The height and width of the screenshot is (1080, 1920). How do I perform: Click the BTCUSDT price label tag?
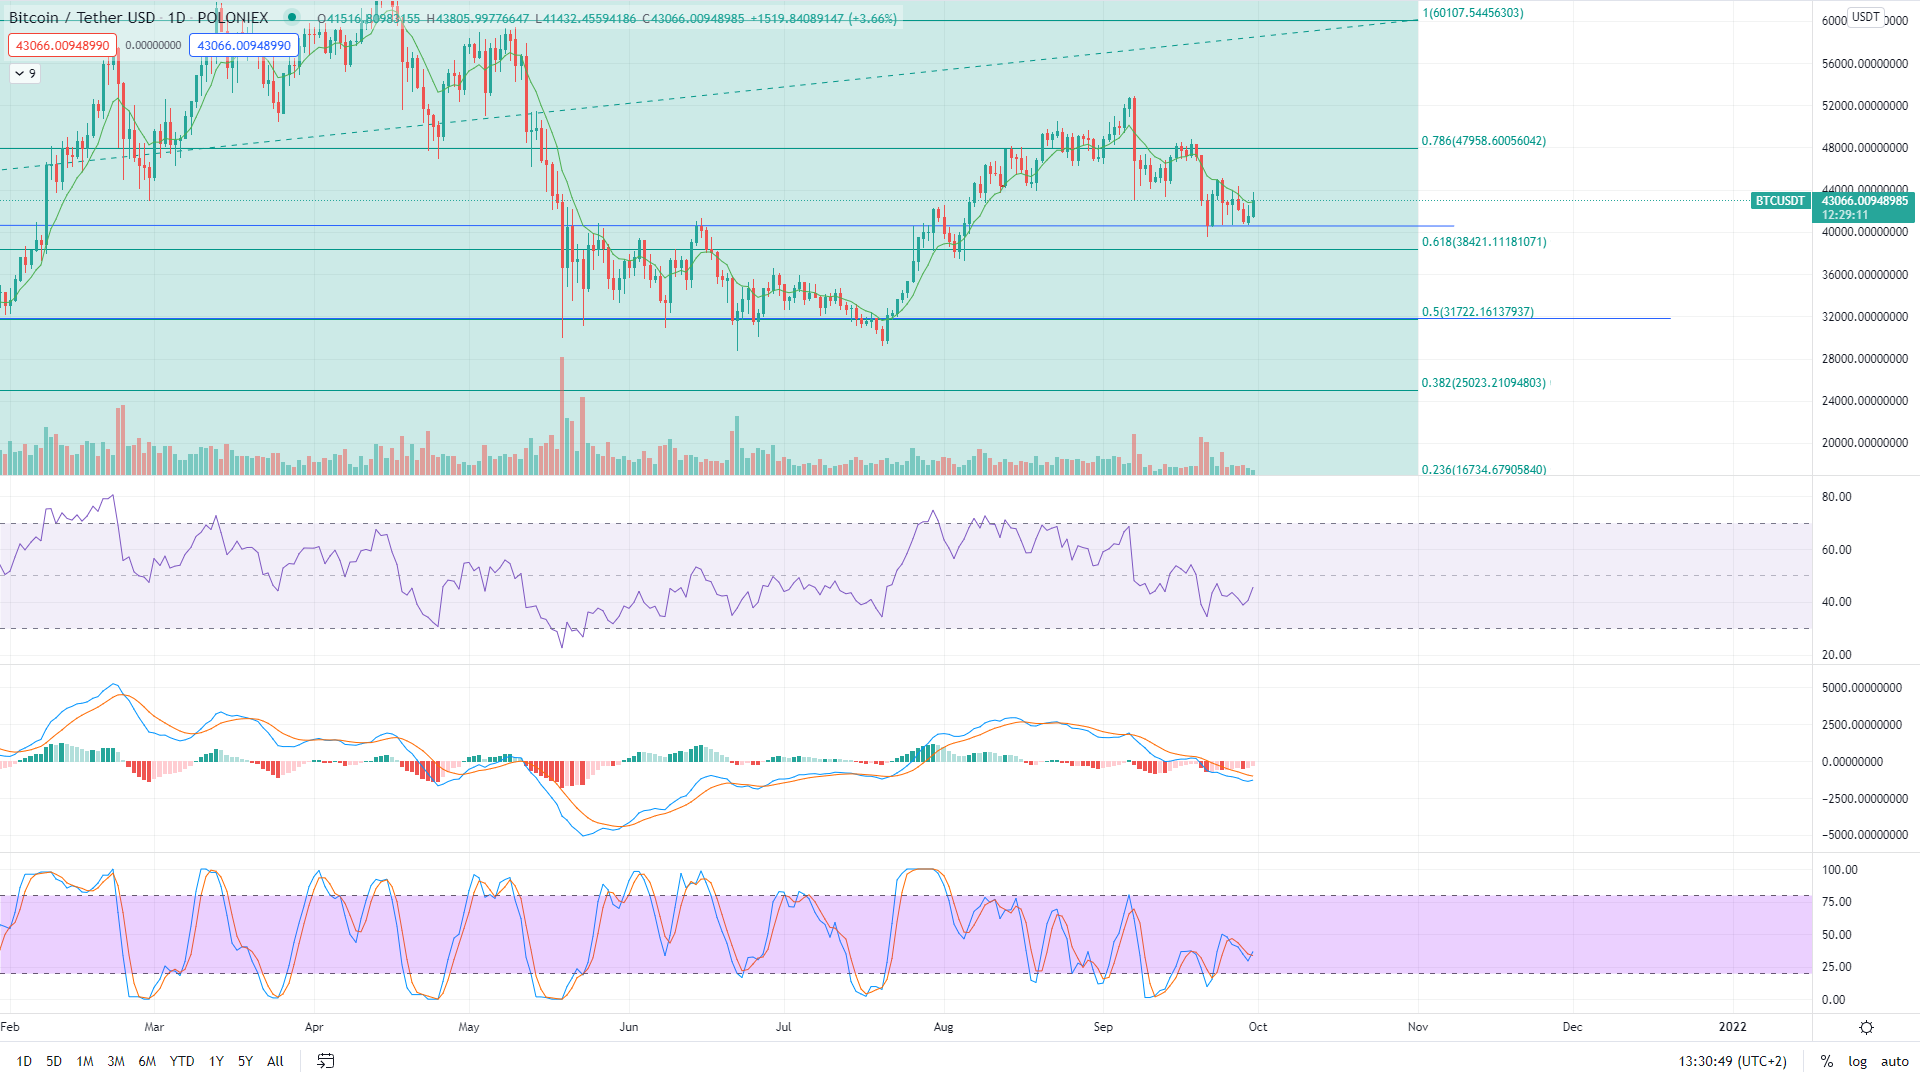[x=1780, y=201]
